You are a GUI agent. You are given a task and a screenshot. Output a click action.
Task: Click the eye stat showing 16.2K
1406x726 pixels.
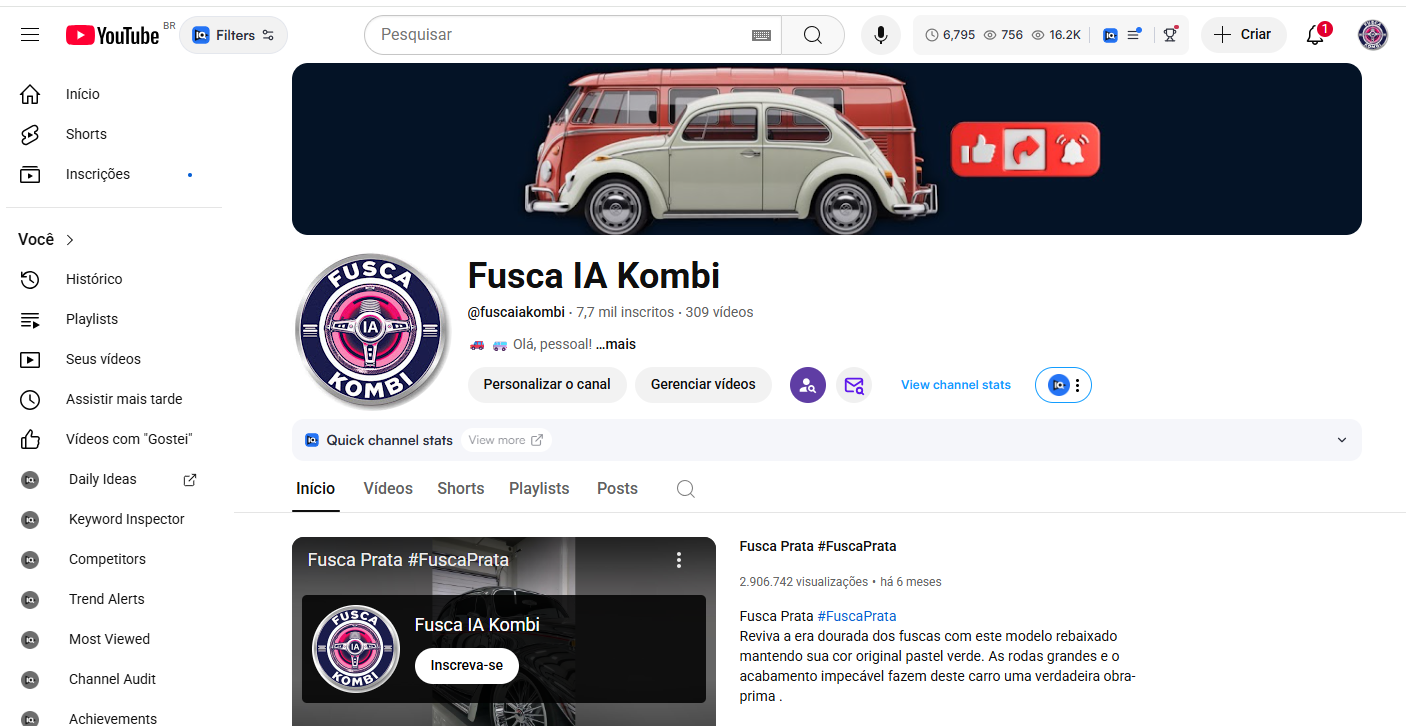(x=1056, y=35)
